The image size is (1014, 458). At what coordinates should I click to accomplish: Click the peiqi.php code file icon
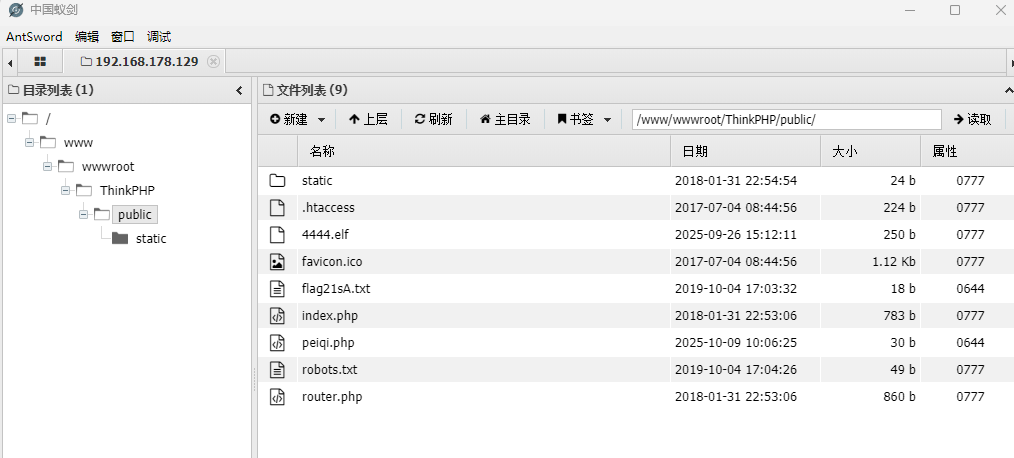click(277, 342)
